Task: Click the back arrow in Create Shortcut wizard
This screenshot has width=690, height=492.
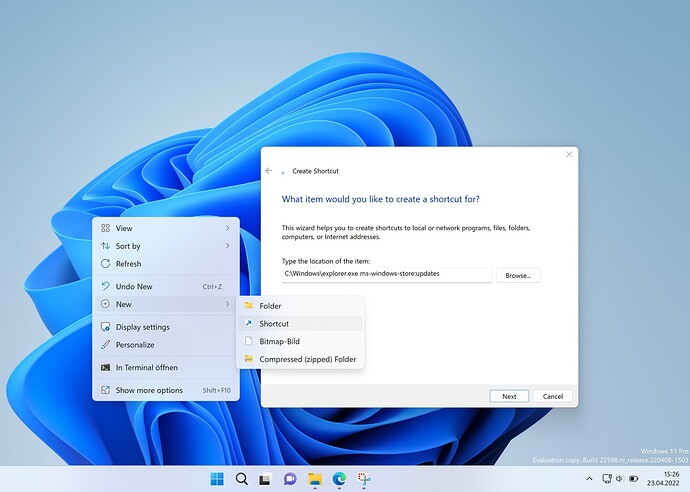Action: click(269, 171)
